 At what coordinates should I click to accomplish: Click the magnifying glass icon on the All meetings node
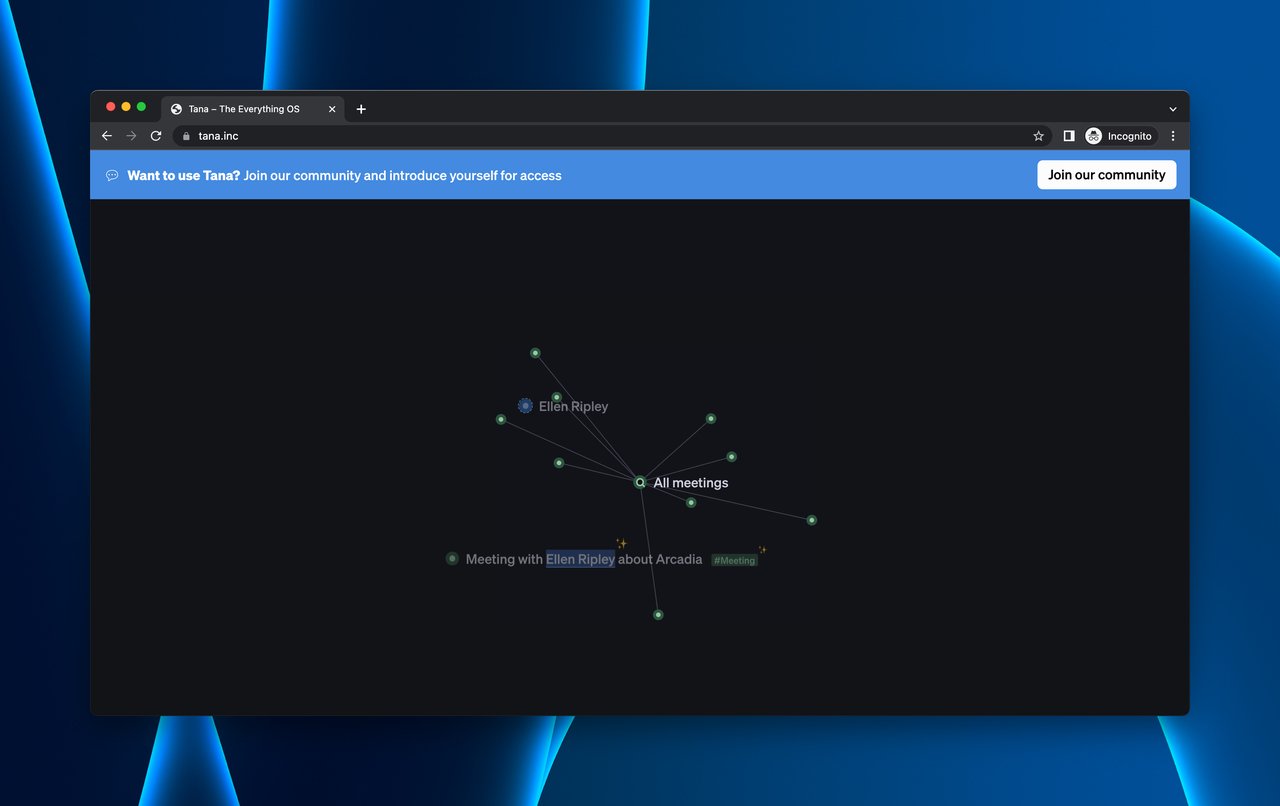tap(640, 482)
